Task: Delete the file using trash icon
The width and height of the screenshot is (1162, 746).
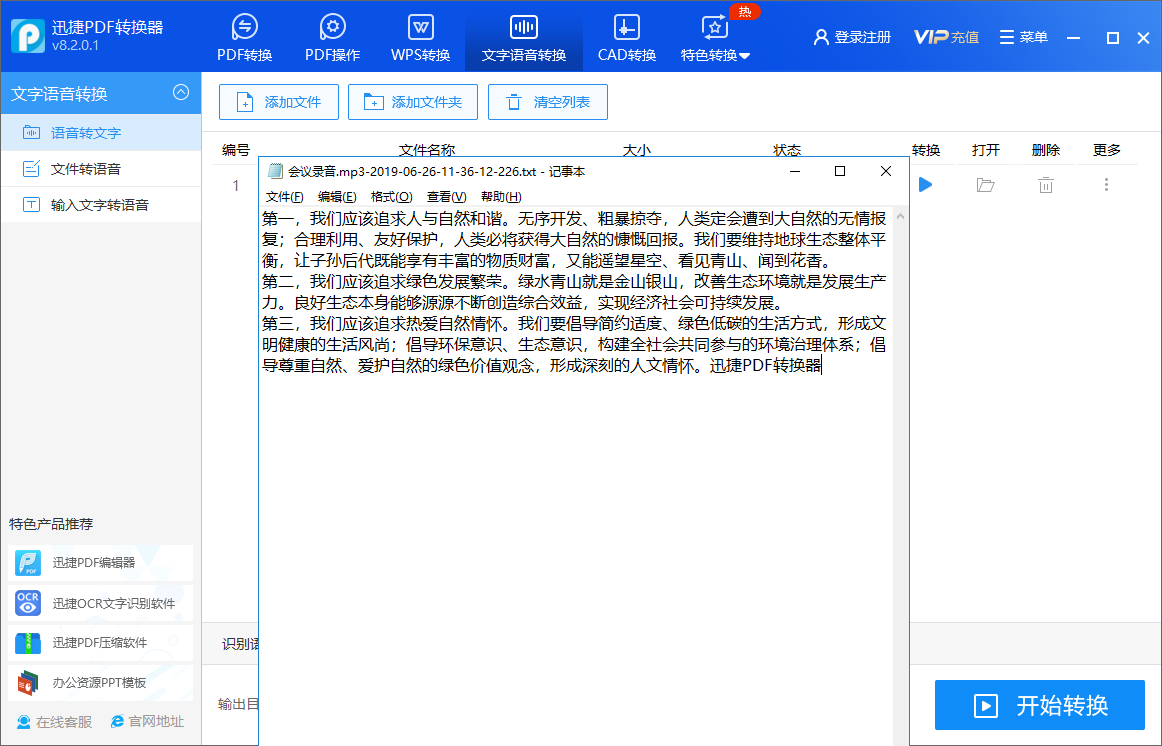Action: pos(1046,185)
